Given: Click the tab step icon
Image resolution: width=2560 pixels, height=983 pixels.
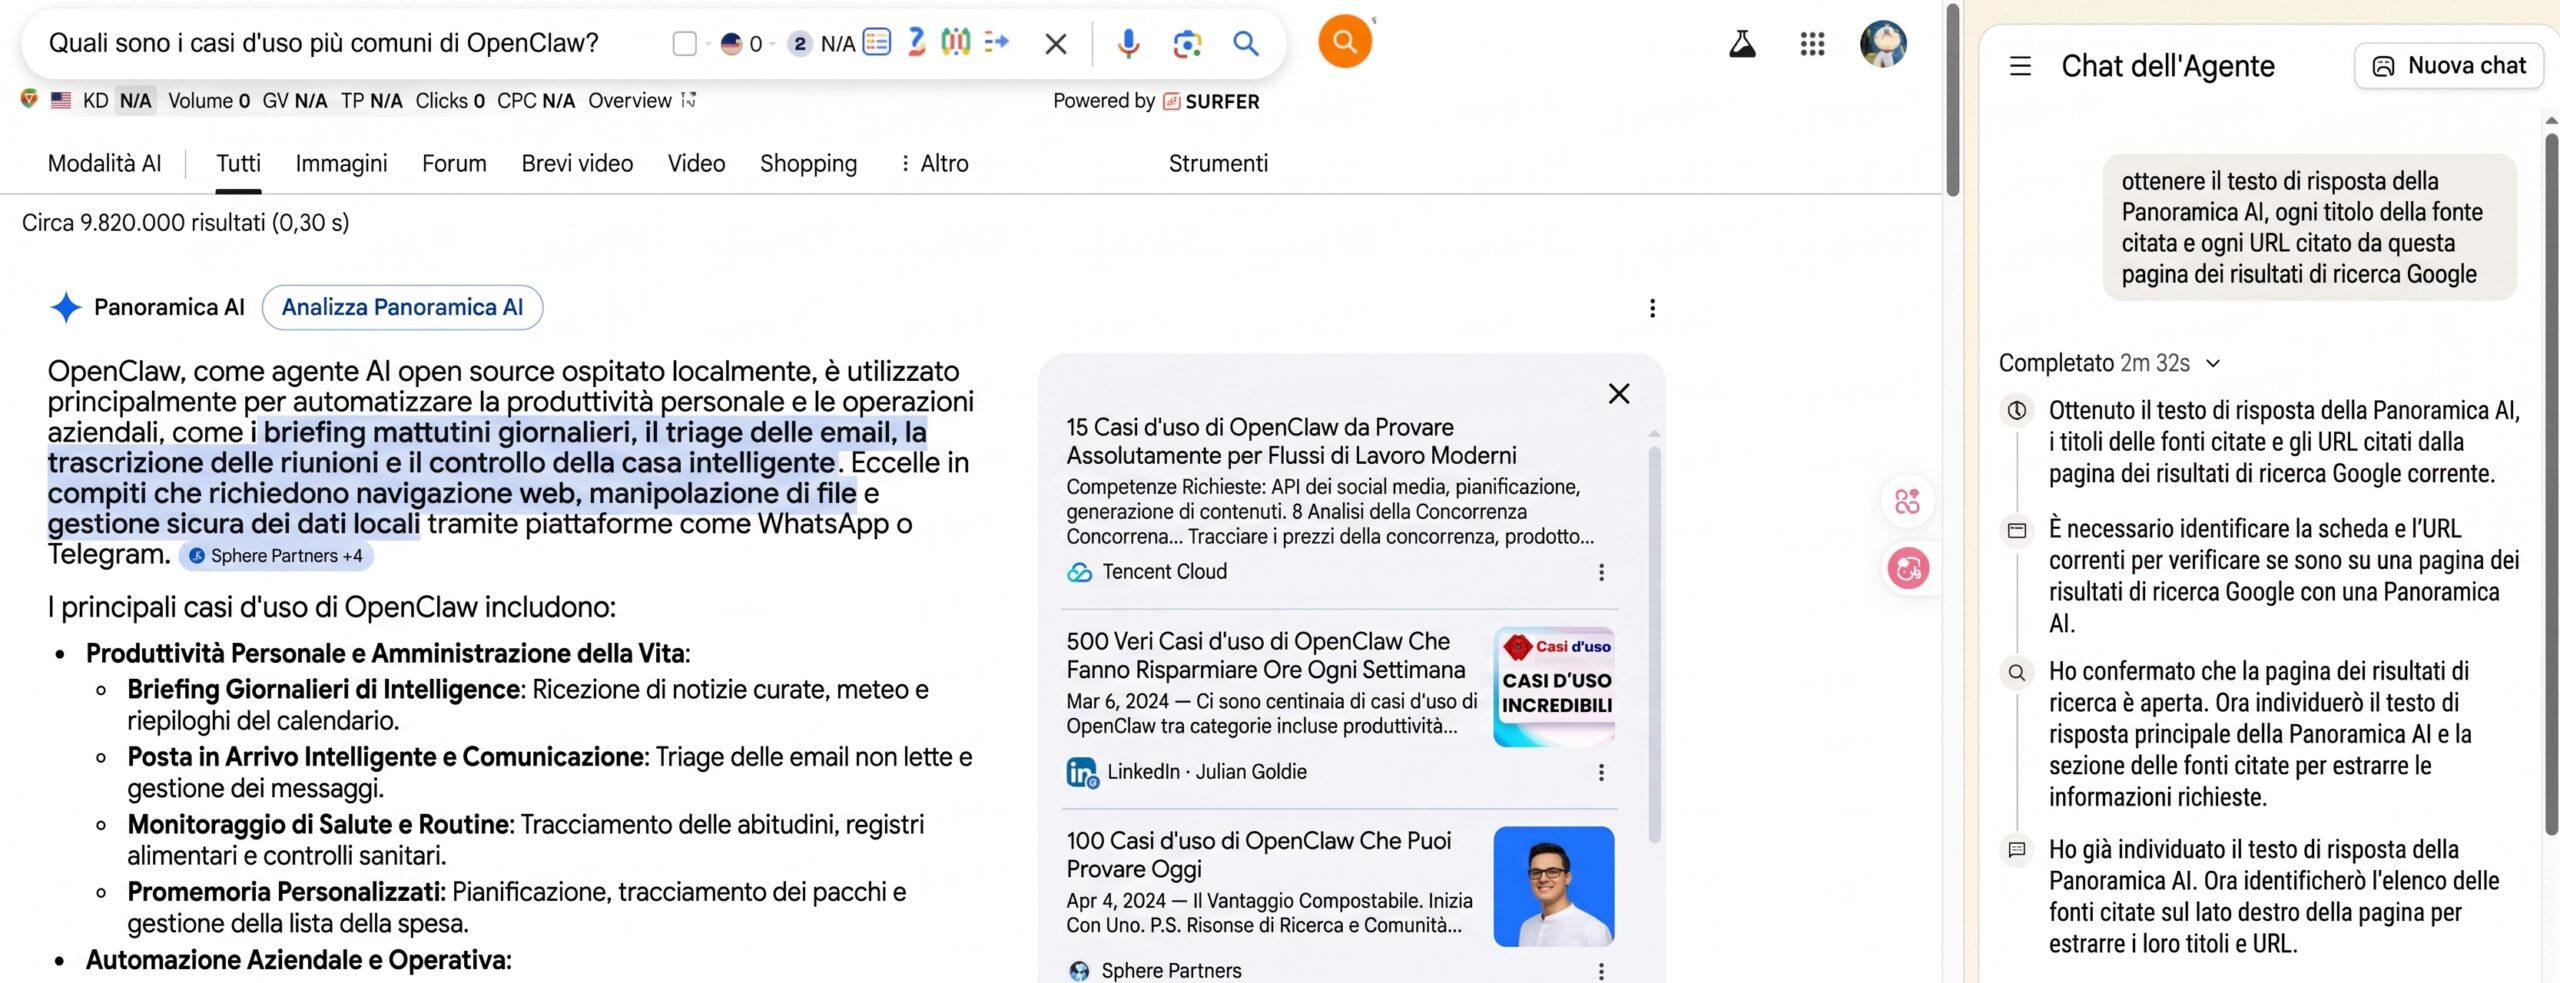Looking at the screenshot, I should pos(2017,530).
